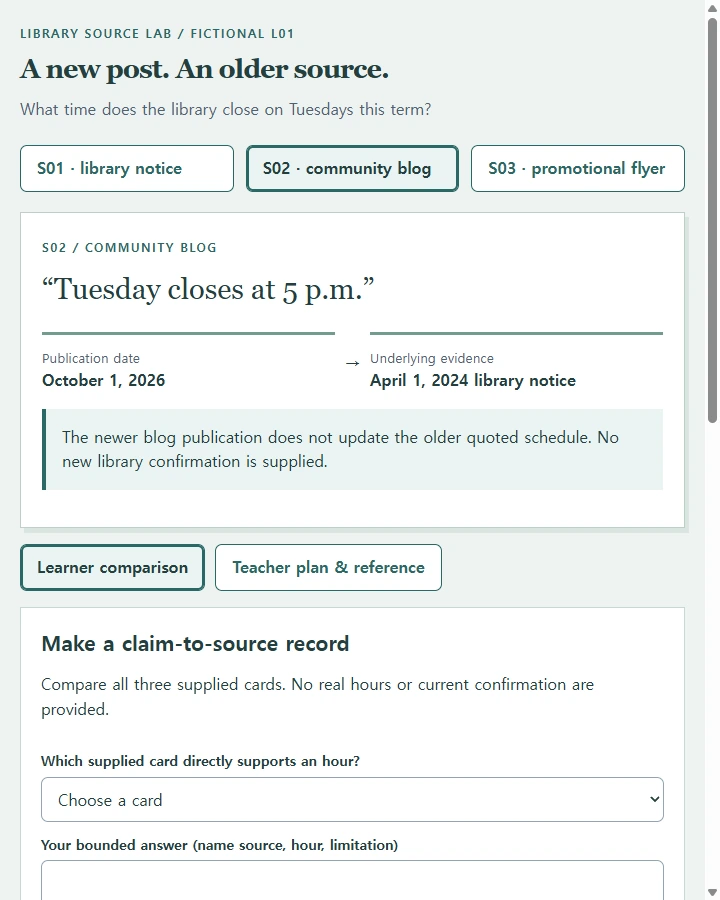The image size is (720, 900).
Task: Click the note about the newer blog publication
Action: (353, 449)
